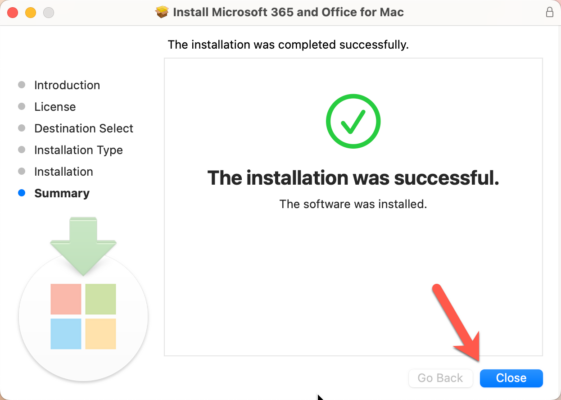This screenshot has width=561, height=400.
Task: Select the active Summary step
Action: coord(62,193)
